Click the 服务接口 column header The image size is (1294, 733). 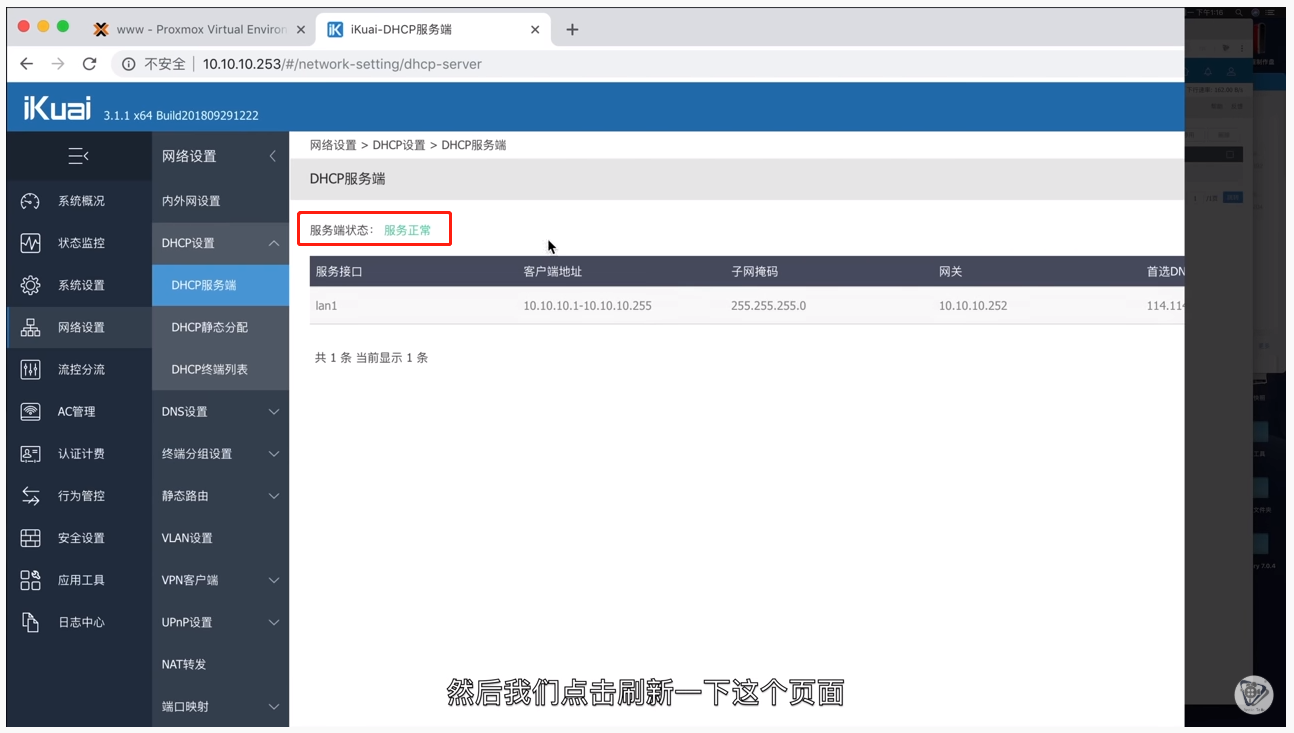(339, 272)
